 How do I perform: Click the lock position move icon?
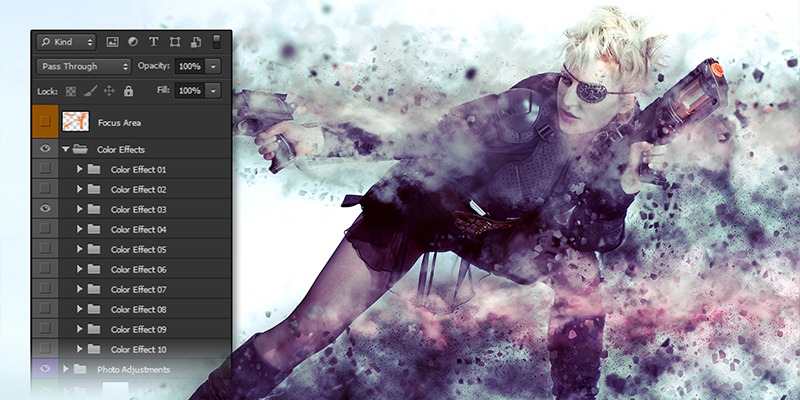pos(108,91)
